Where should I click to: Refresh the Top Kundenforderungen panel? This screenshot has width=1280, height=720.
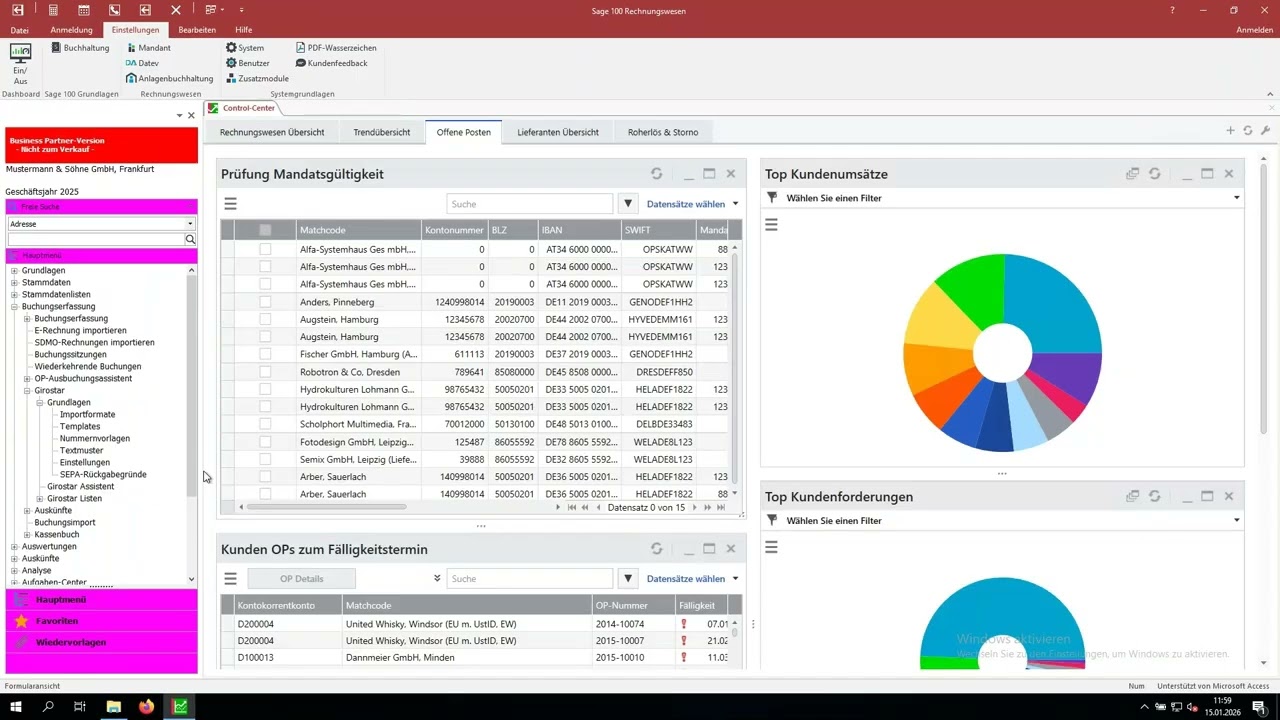tap(1154, 496)
